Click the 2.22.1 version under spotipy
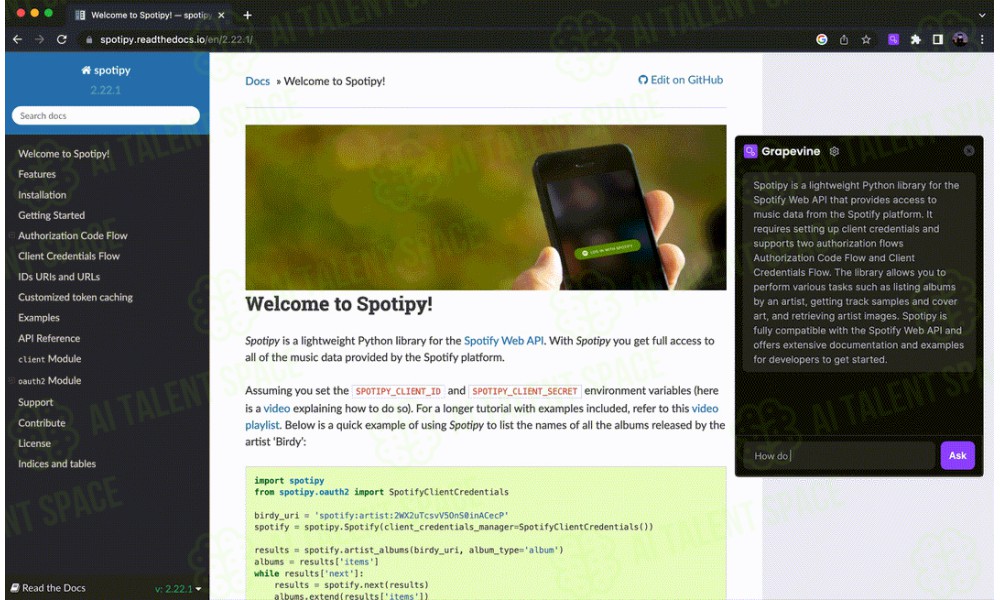1000x600 pixels. [106, 90]
